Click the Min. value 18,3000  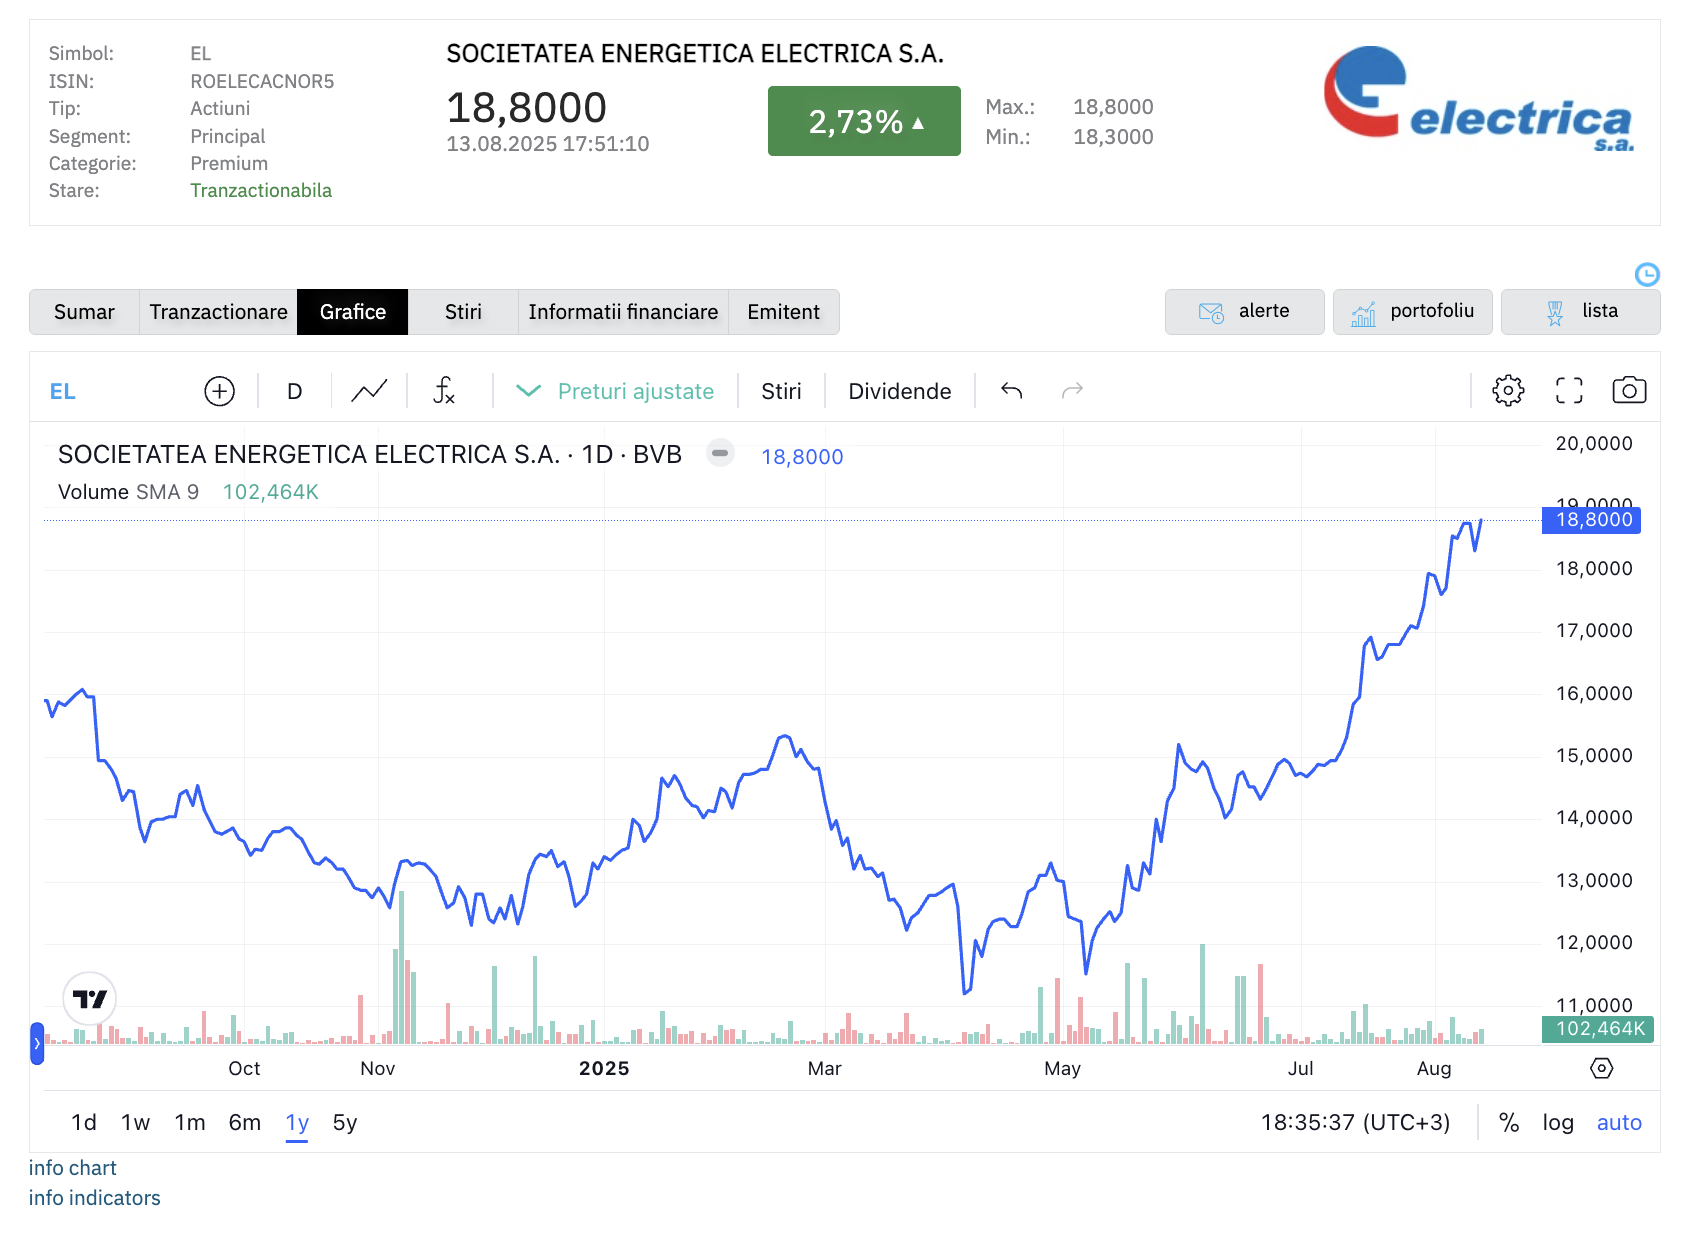(x=1113, y=136)
